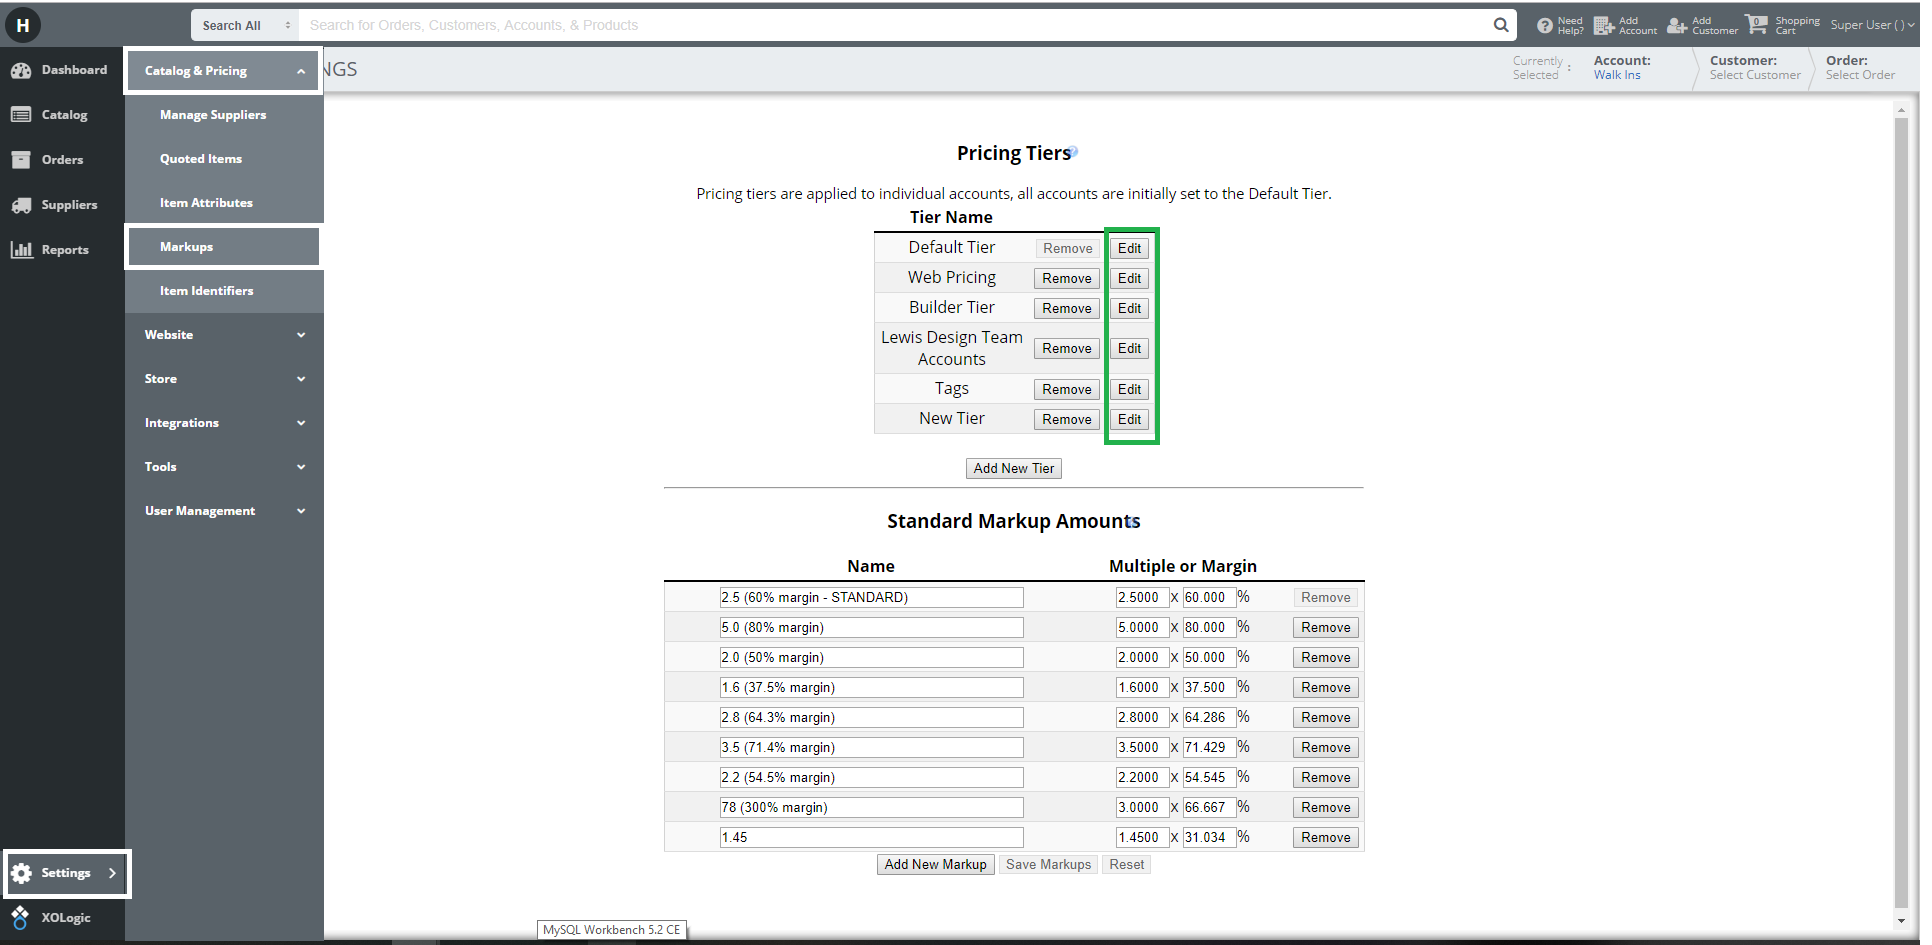Click the Reset markups button
The height and width of the screenshot is (945, 1932).
(x=1126, y=864)
